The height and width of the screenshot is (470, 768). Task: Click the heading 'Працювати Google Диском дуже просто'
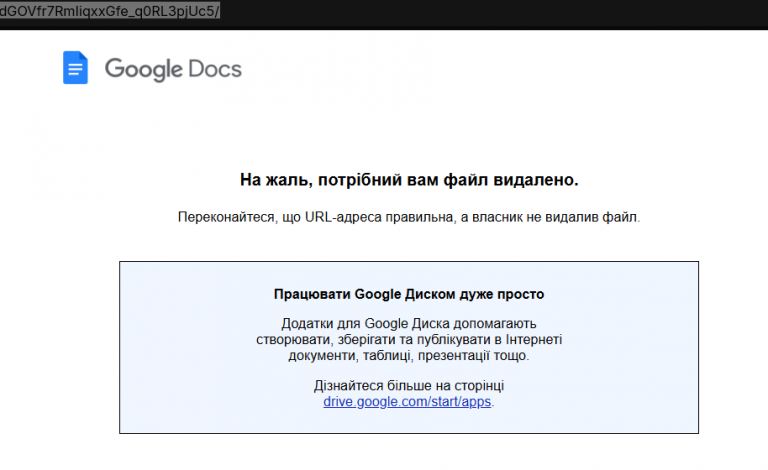click(x=409, y=294)
